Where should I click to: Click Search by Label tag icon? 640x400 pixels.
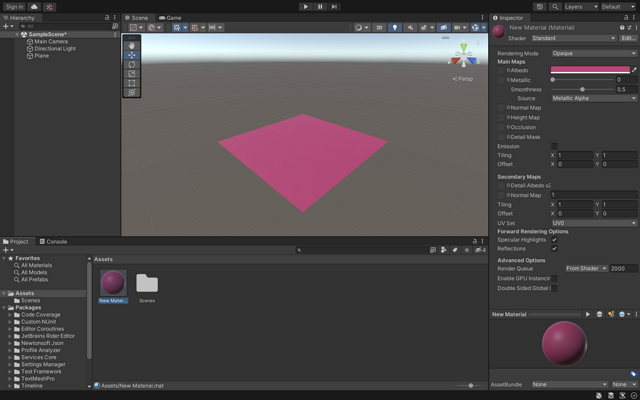(455, 250)
